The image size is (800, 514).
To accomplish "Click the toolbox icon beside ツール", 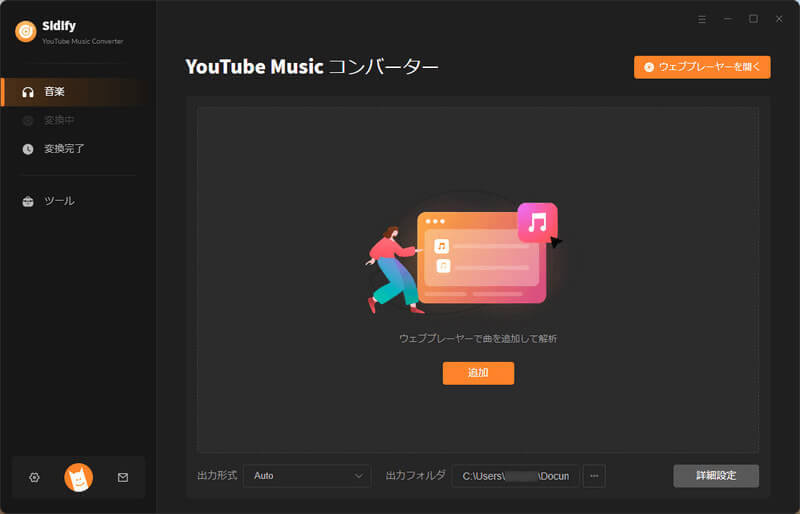I will pos(28,201).
